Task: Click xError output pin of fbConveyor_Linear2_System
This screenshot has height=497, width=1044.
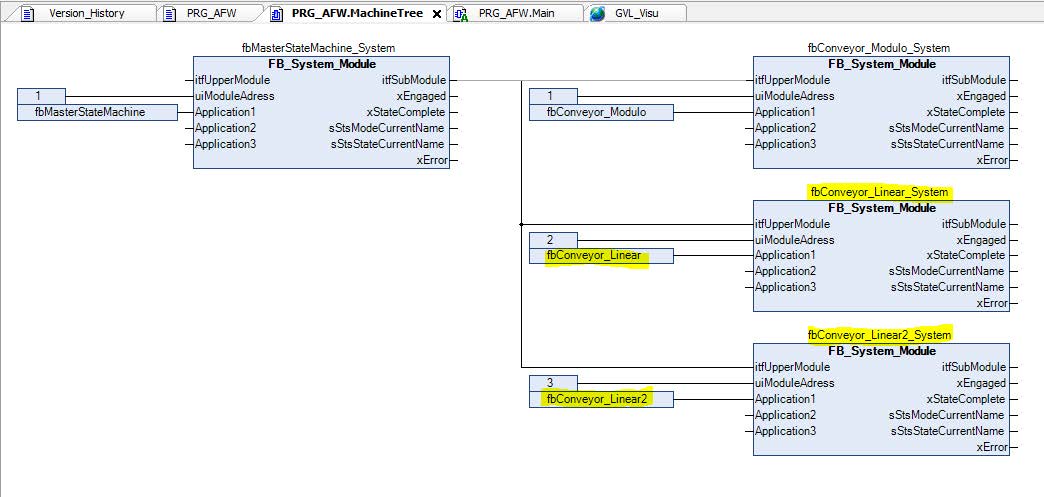Action: 992,447
